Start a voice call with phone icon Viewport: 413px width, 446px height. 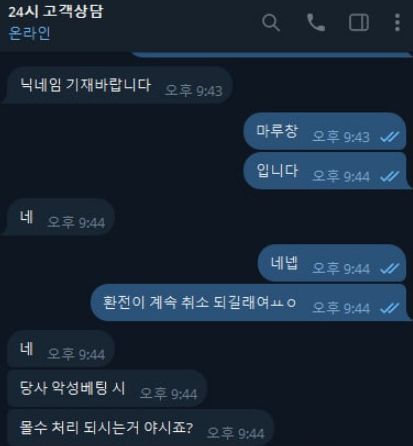coord(315,22)
